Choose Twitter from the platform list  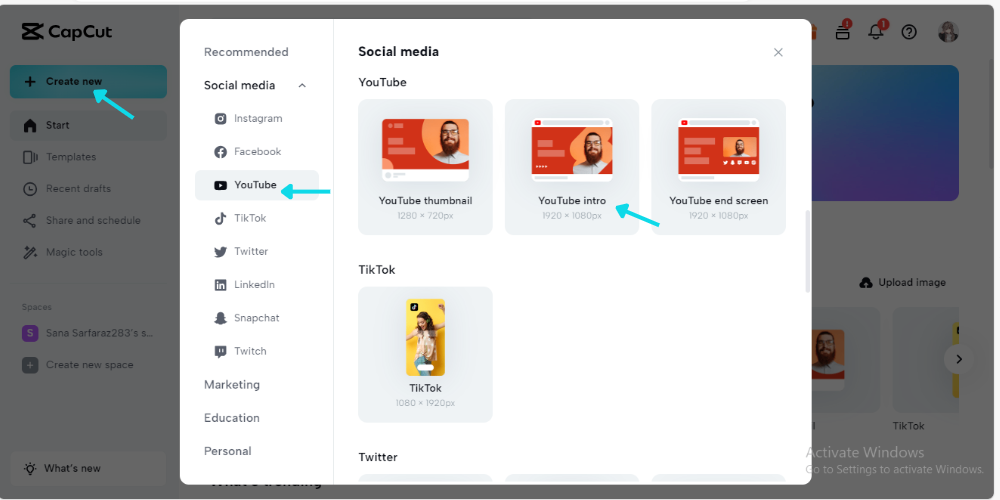point(257,251)
